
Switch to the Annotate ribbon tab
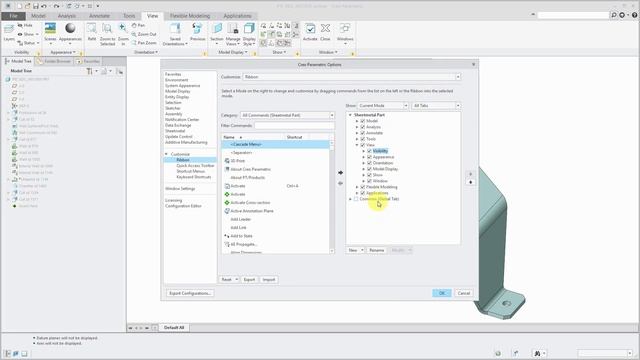click(x=100, y=16)
